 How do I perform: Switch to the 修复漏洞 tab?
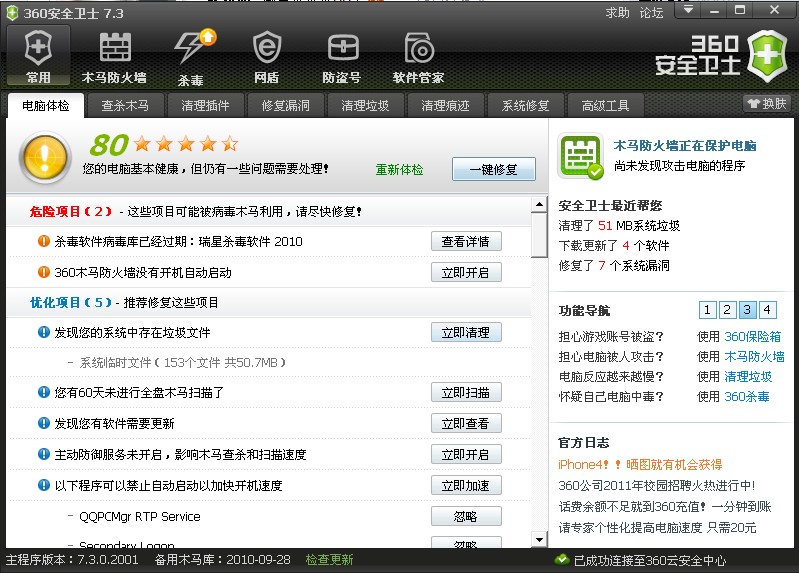click(285, 106)
